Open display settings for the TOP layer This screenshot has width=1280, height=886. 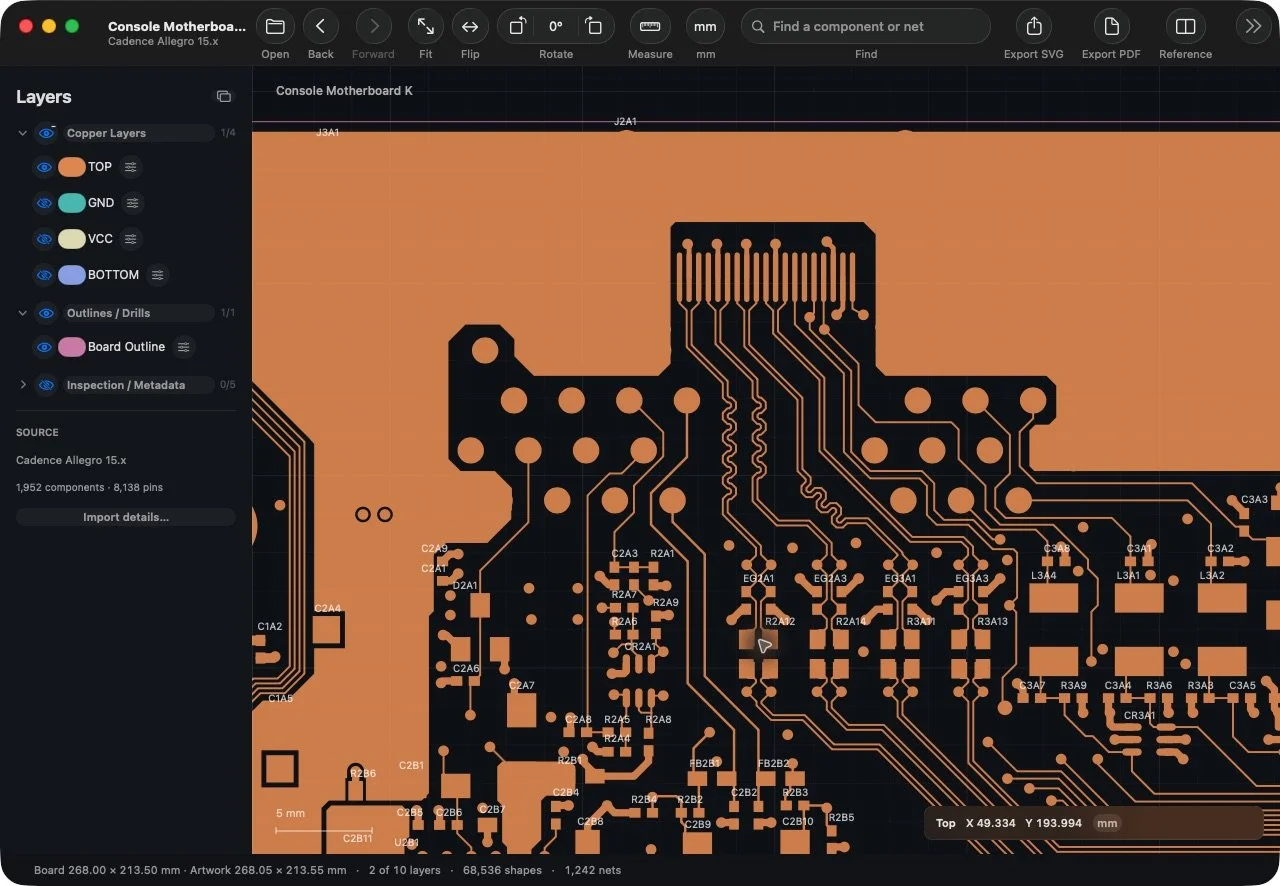(130, 167)
